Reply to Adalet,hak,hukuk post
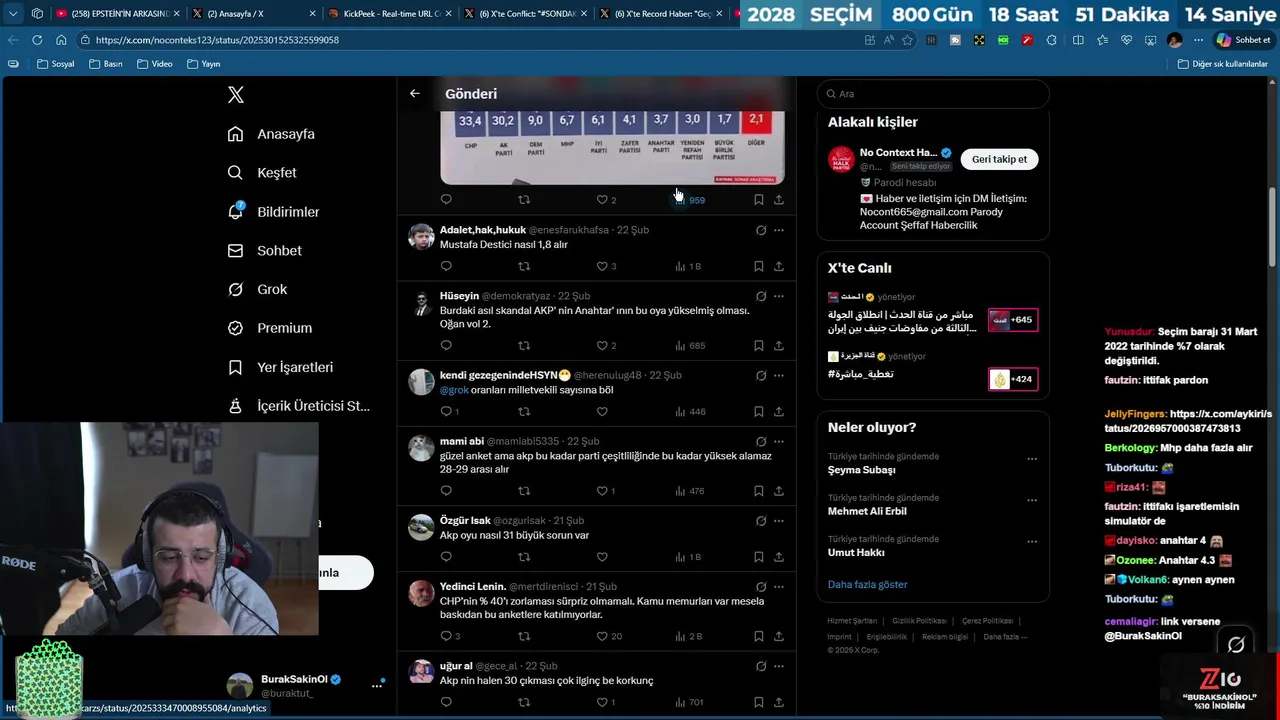 click(446, 266)
